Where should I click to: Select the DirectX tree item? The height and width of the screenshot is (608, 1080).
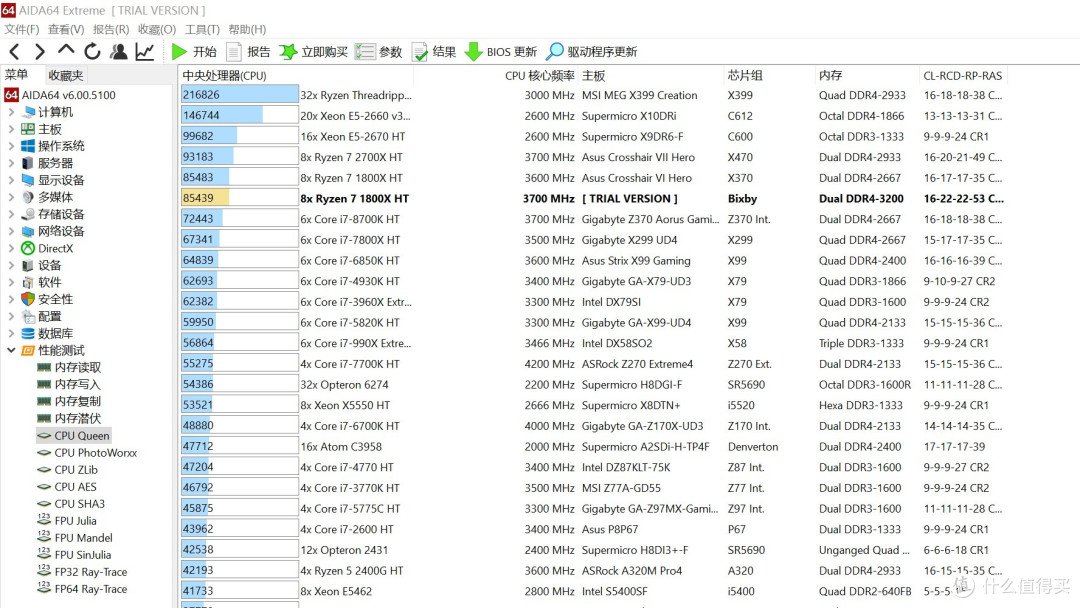(47, 248)
